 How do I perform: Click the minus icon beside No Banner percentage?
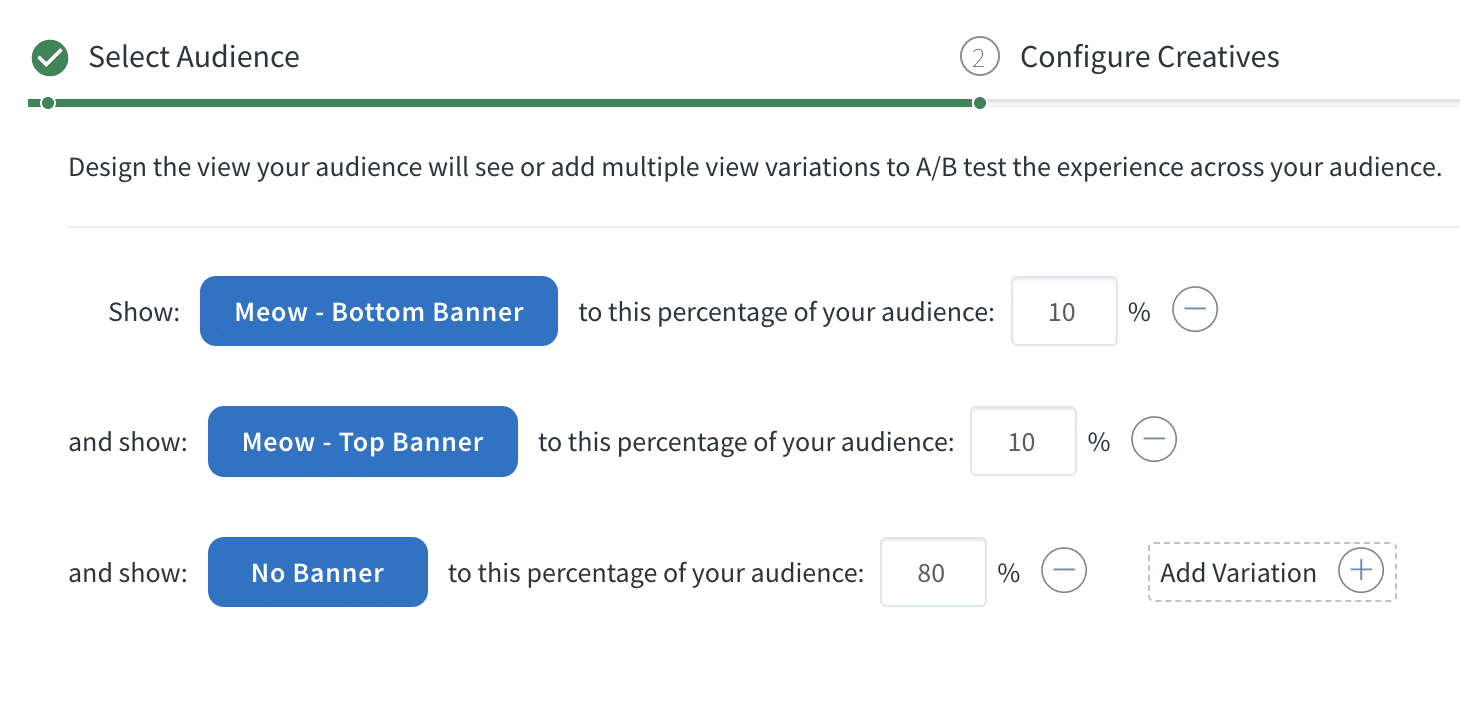point(1064,570)
